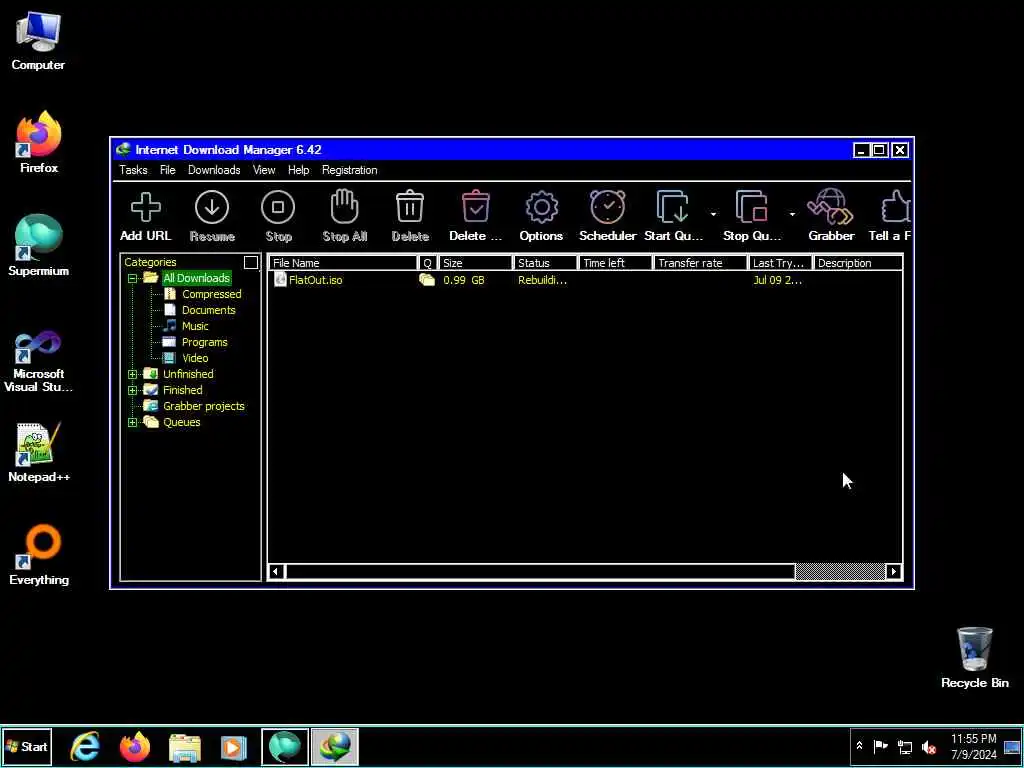
Task: Click the Add URL toolbar icon
Action: pyautogui.click(x=146, y=208)
